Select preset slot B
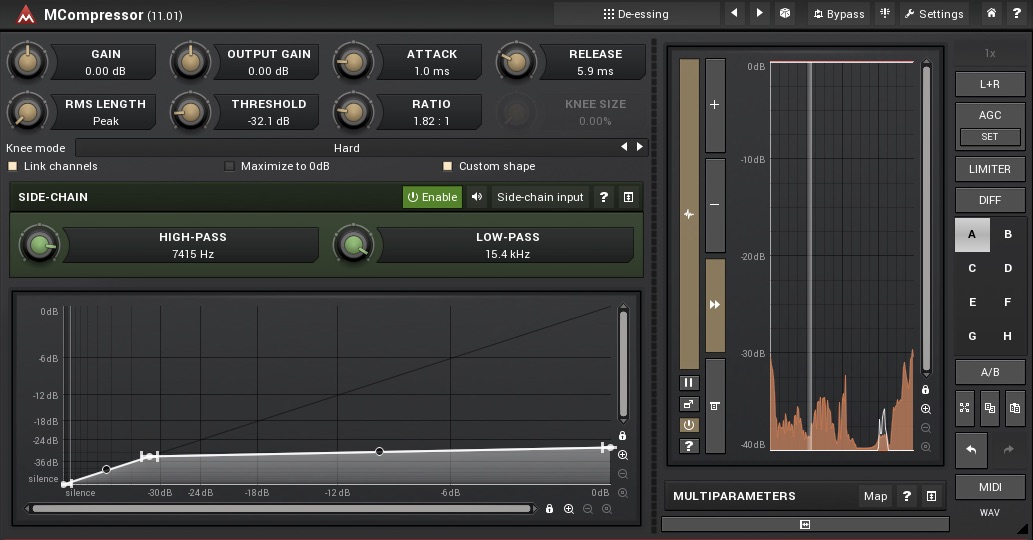1033x540 pixels. [1007, 234]
